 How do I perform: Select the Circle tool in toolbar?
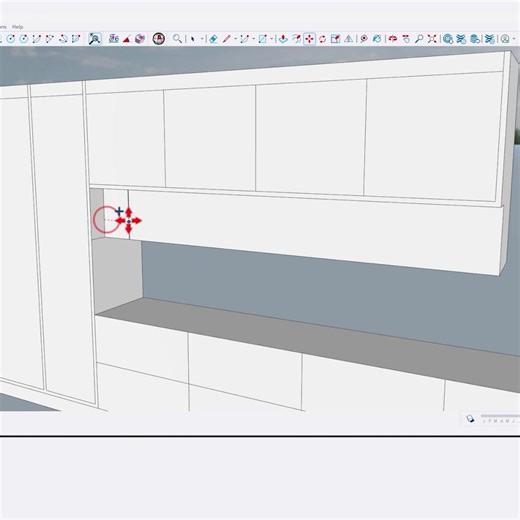(x=11, y=39)
